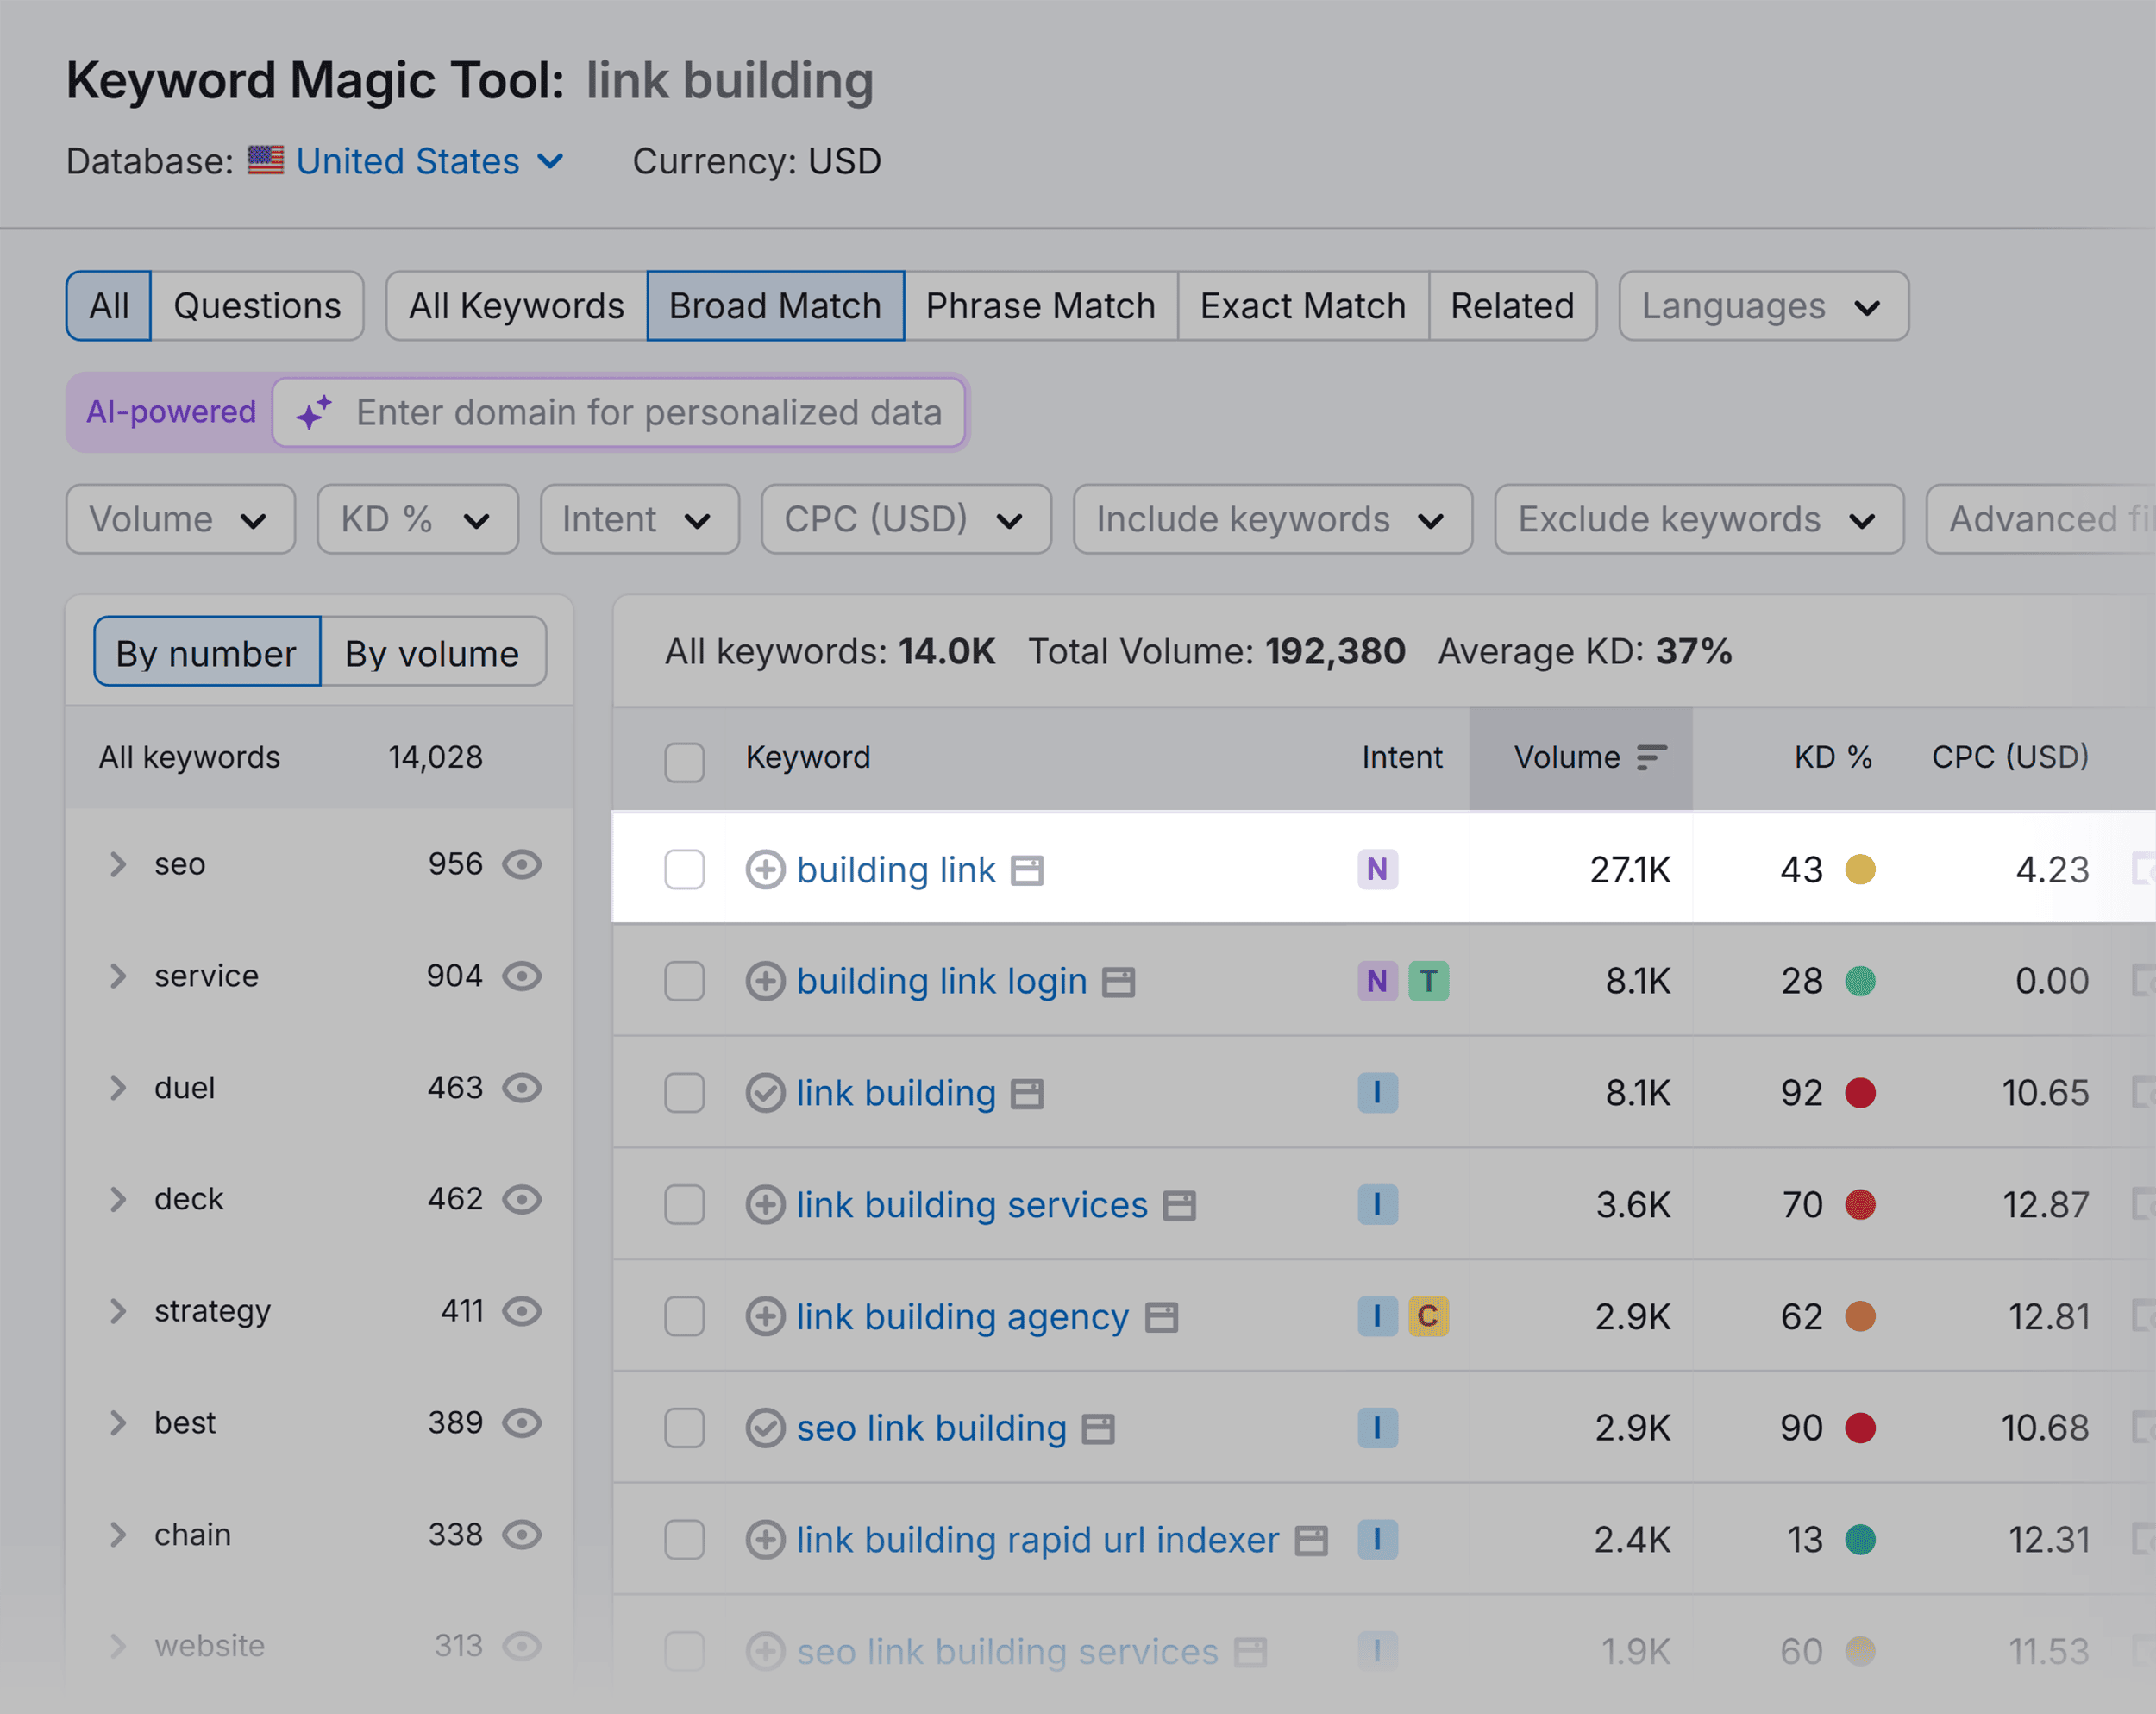Open the Volume filter dropdown
The image size is (2156, 1714).
(x=180, y=519)
